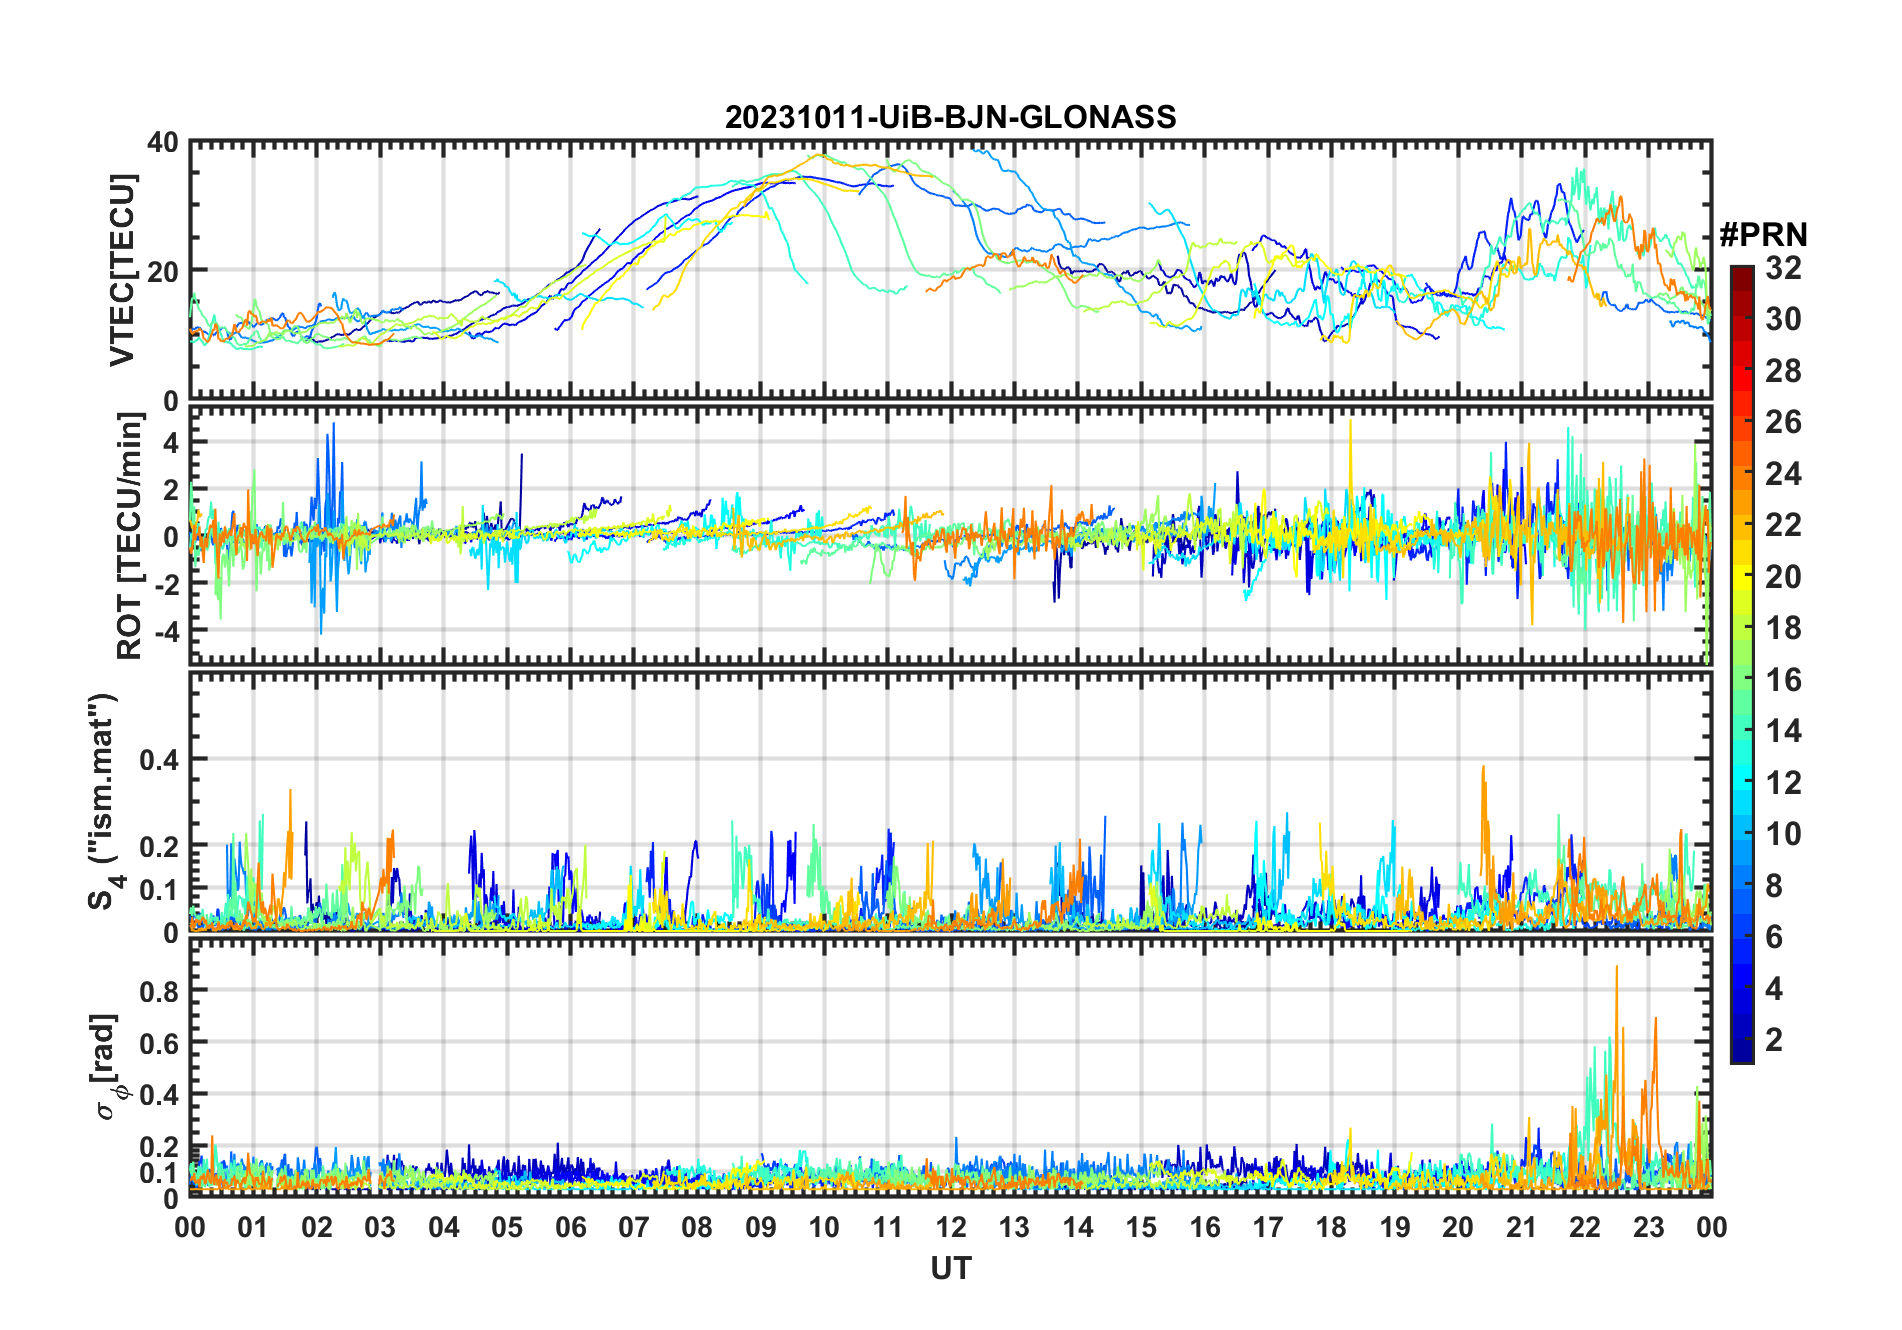Click the sigma-phi axis tick label 0.8

point(160,991)
